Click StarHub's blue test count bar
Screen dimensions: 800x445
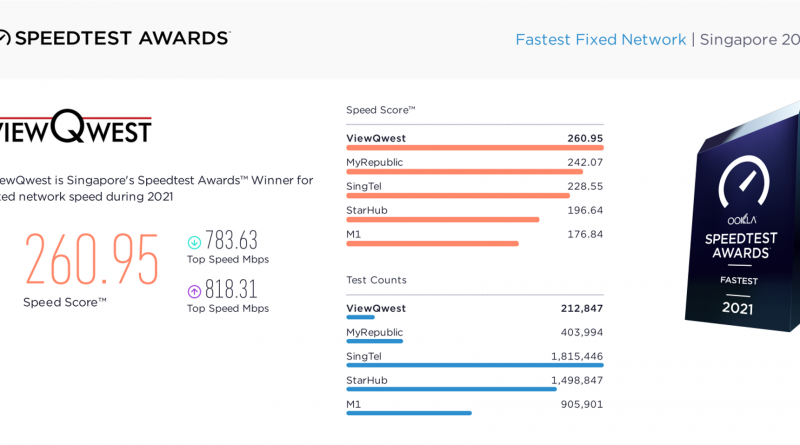click(x=452, y=389)
